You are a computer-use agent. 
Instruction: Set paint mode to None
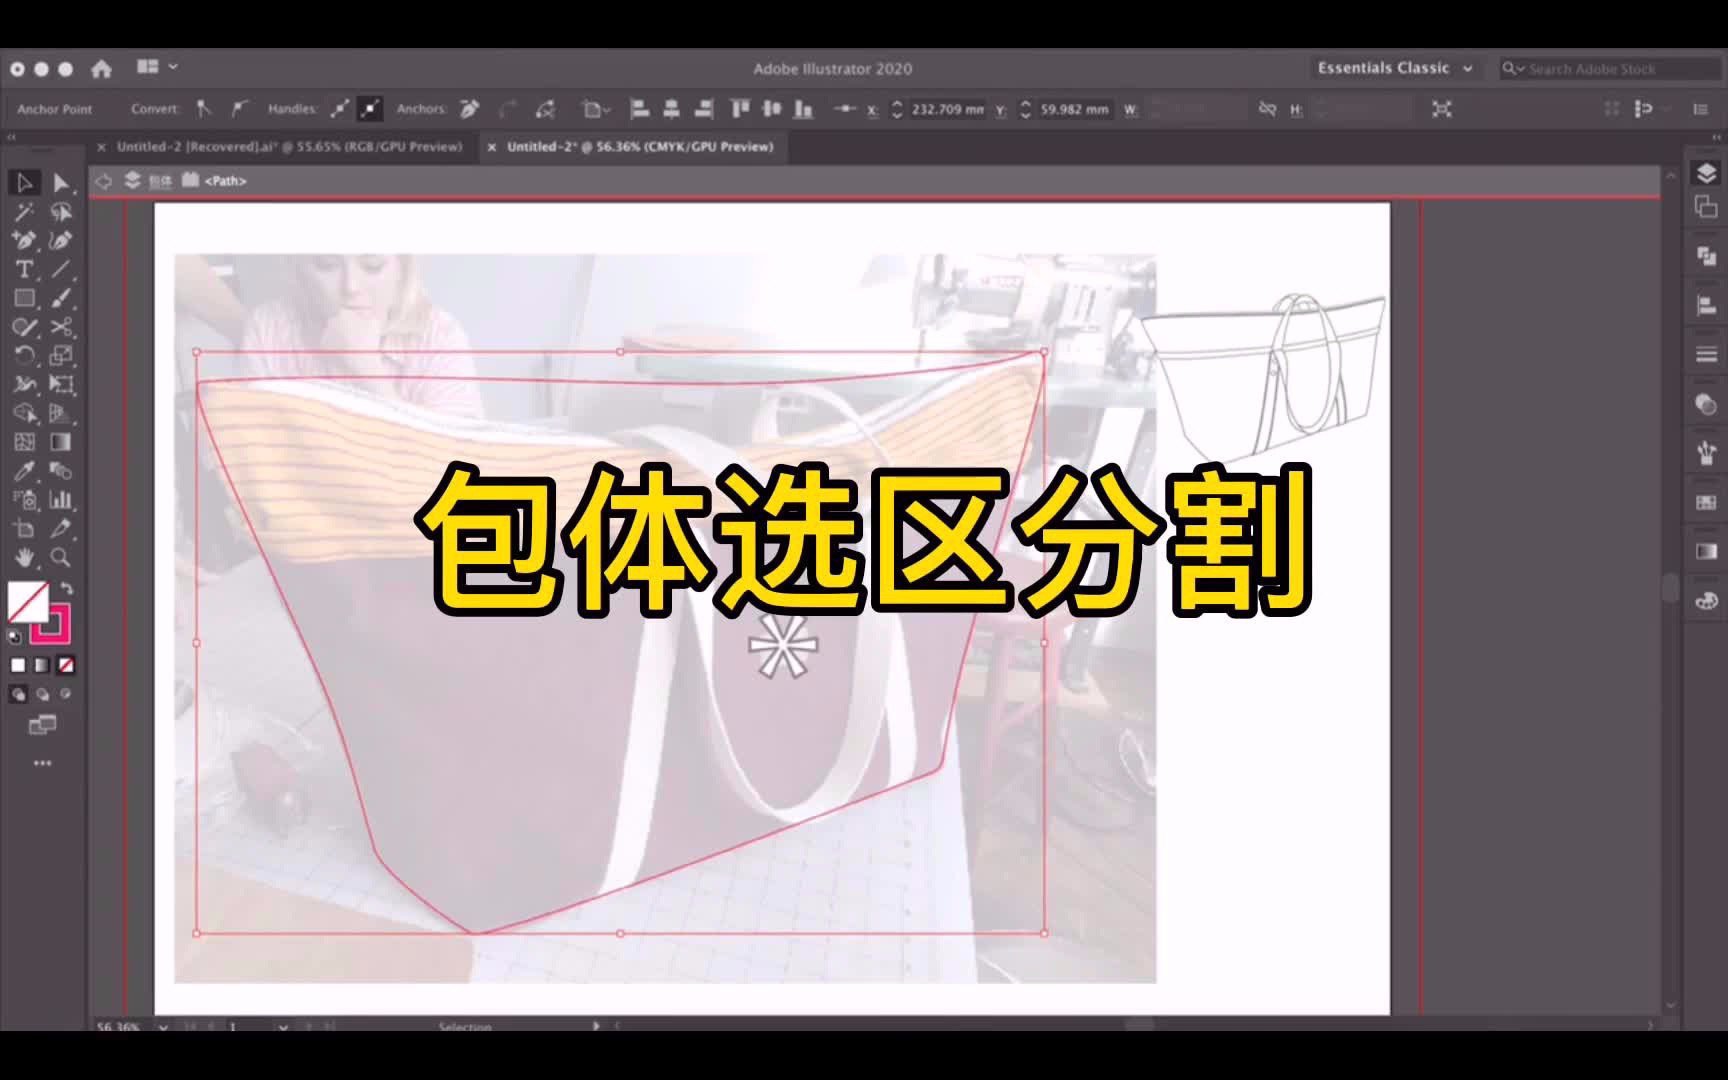coord(66,665)
